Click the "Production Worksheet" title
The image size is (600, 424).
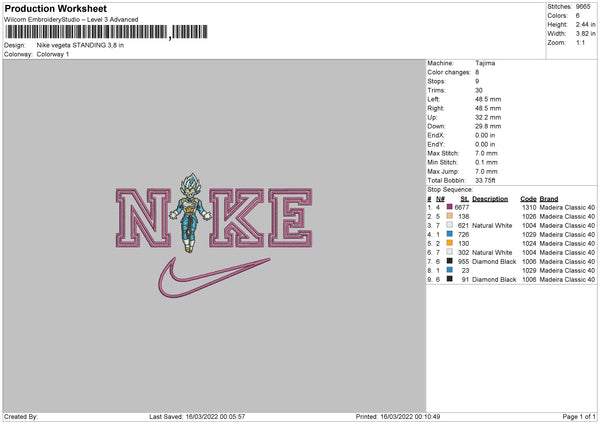pos(55,8)
